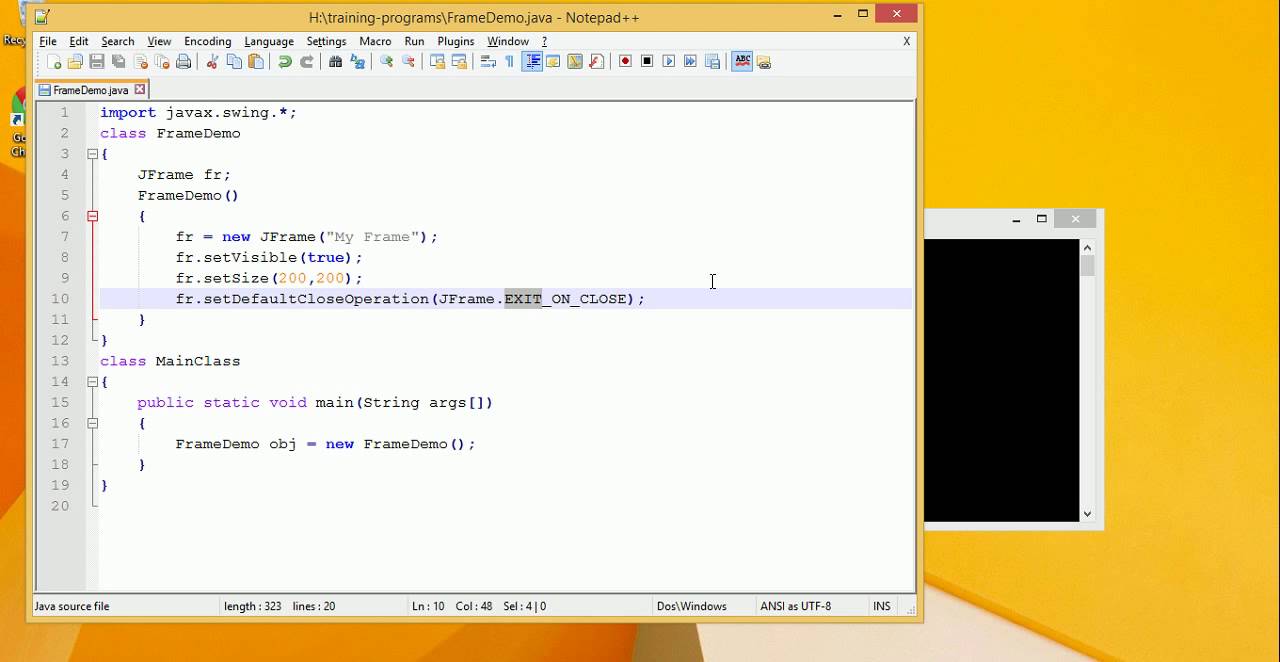
Task: Open the User Defined Language icon
Action: click(x=553, y=62)
